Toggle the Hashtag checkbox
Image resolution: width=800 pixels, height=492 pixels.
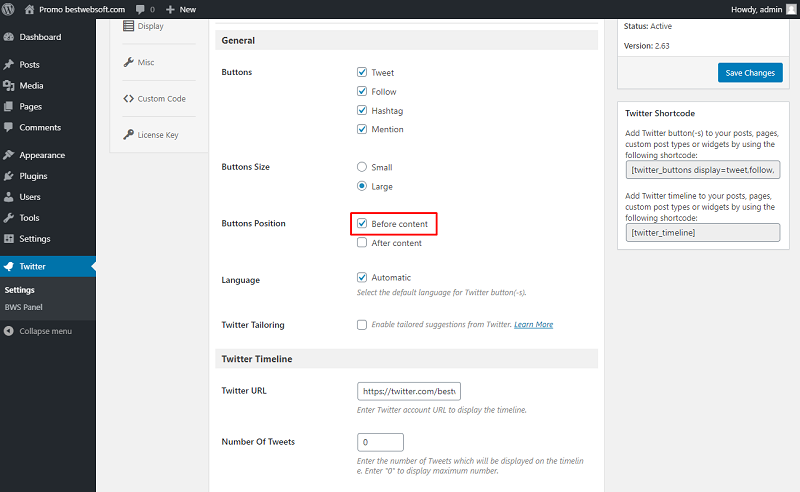[x=362, y=110]
